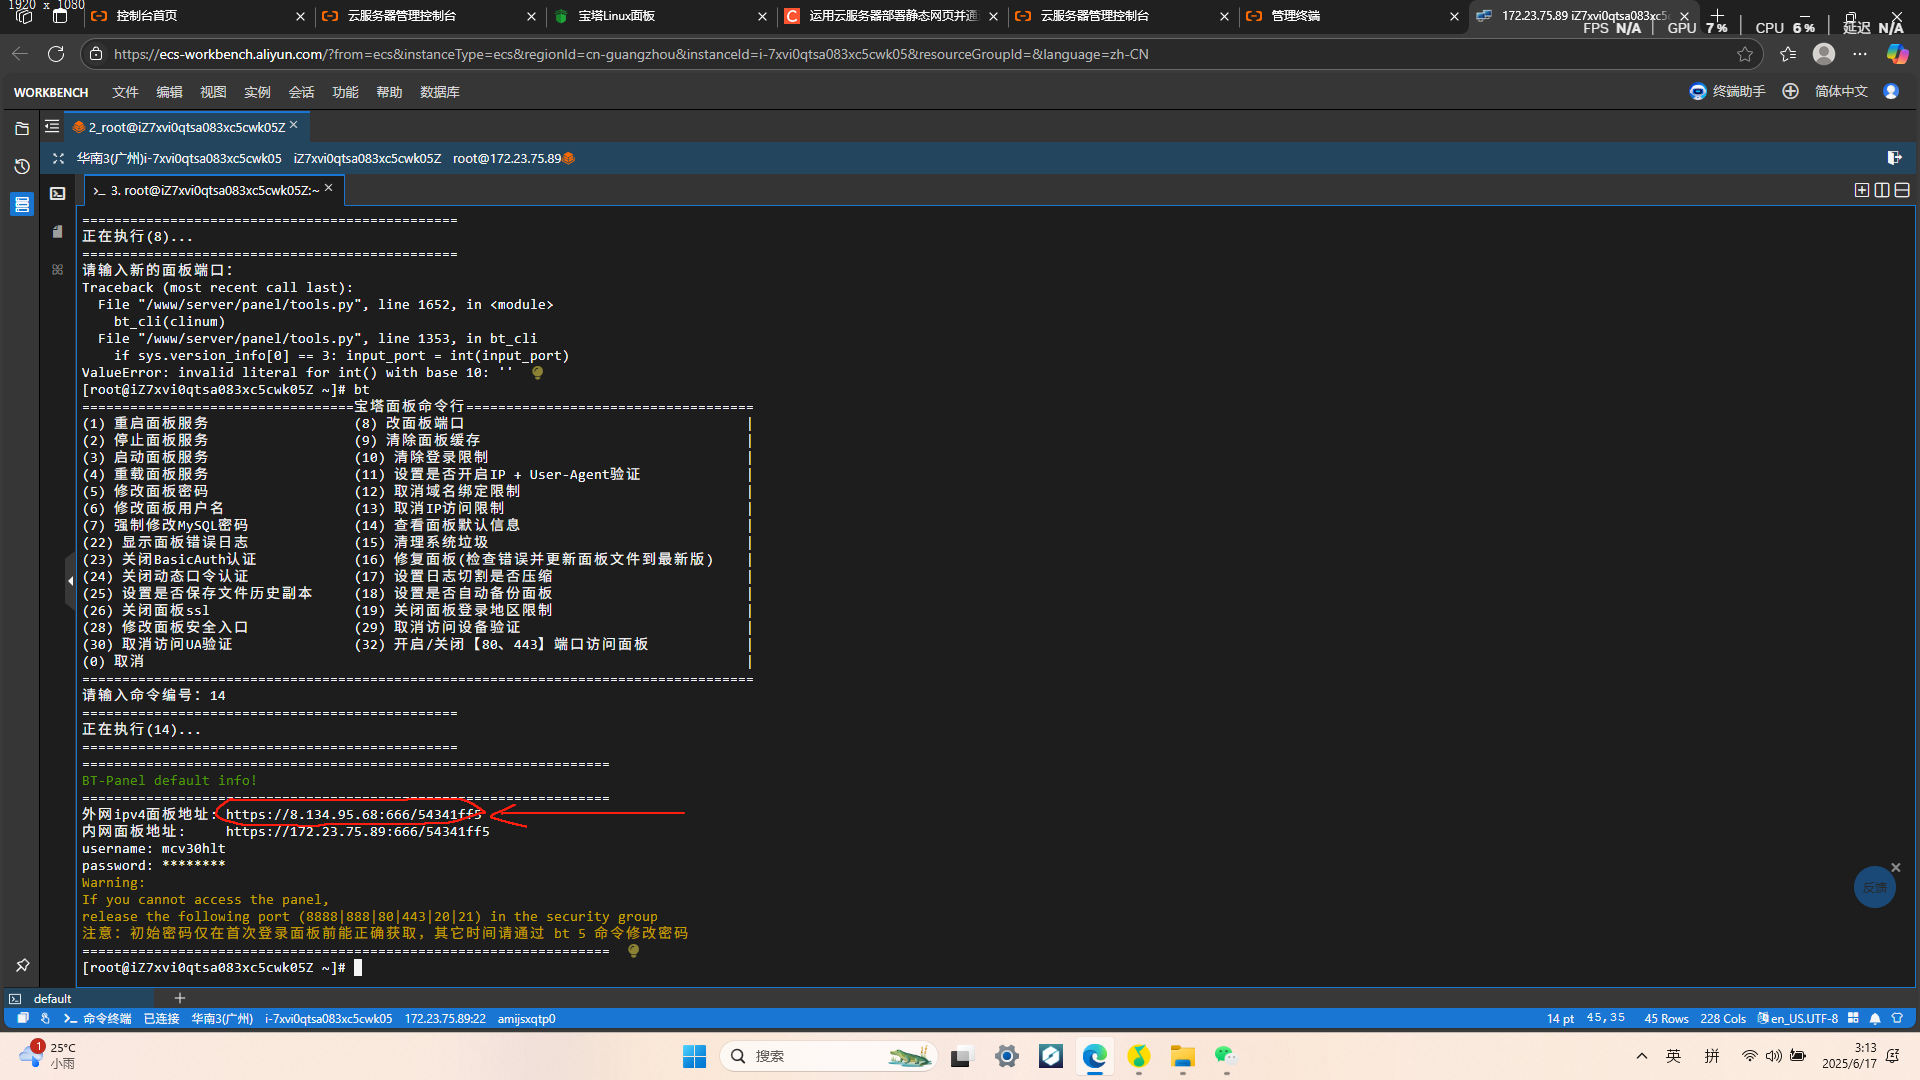
Task: Switch to the 宝塔Linux面板 browser tab
Action: (x=660, y=16)
